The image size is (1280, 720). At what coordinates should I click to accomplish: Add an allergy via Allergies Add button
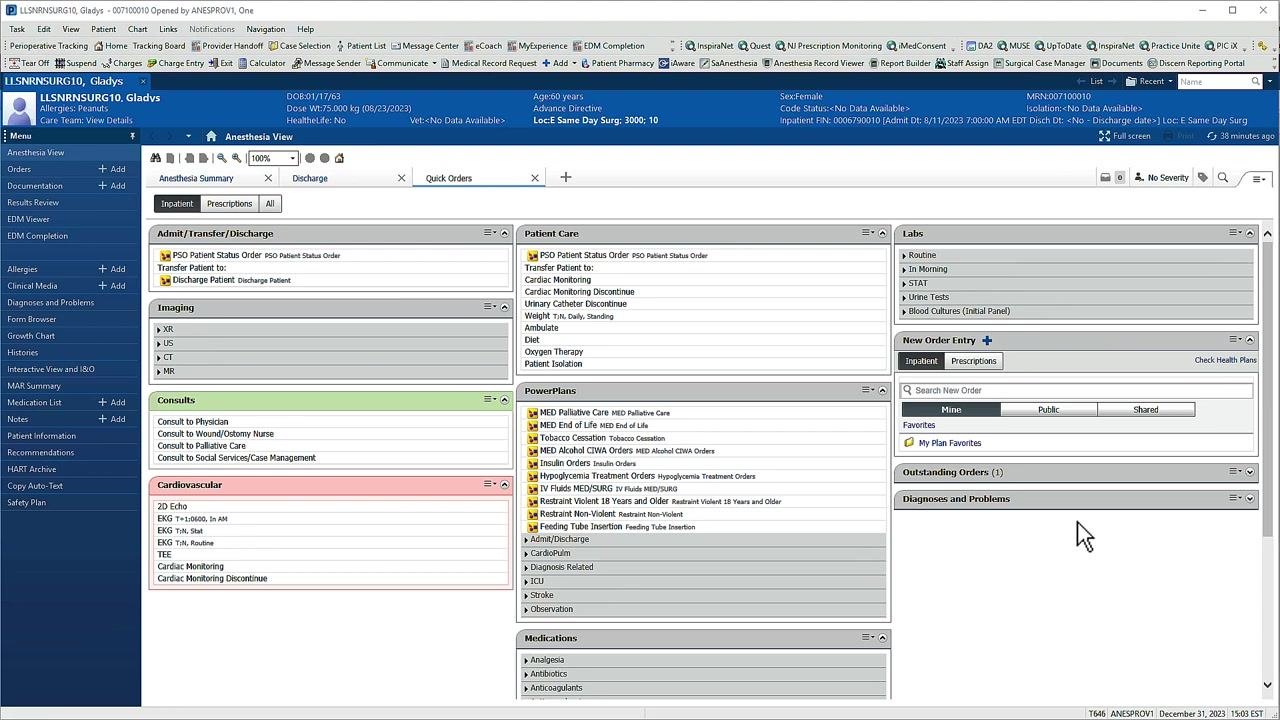[x=112, y=269]
